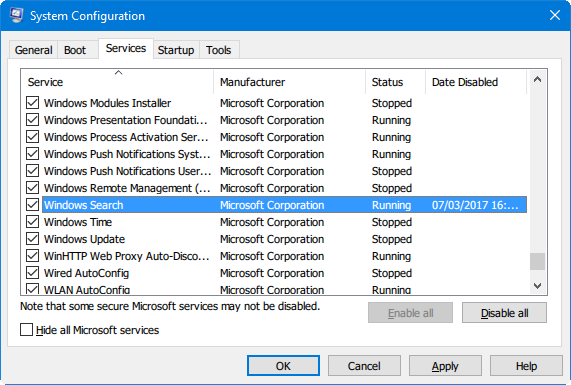Open the Tools tab
The image size is (571, 385).
click(x=218, y=50)
